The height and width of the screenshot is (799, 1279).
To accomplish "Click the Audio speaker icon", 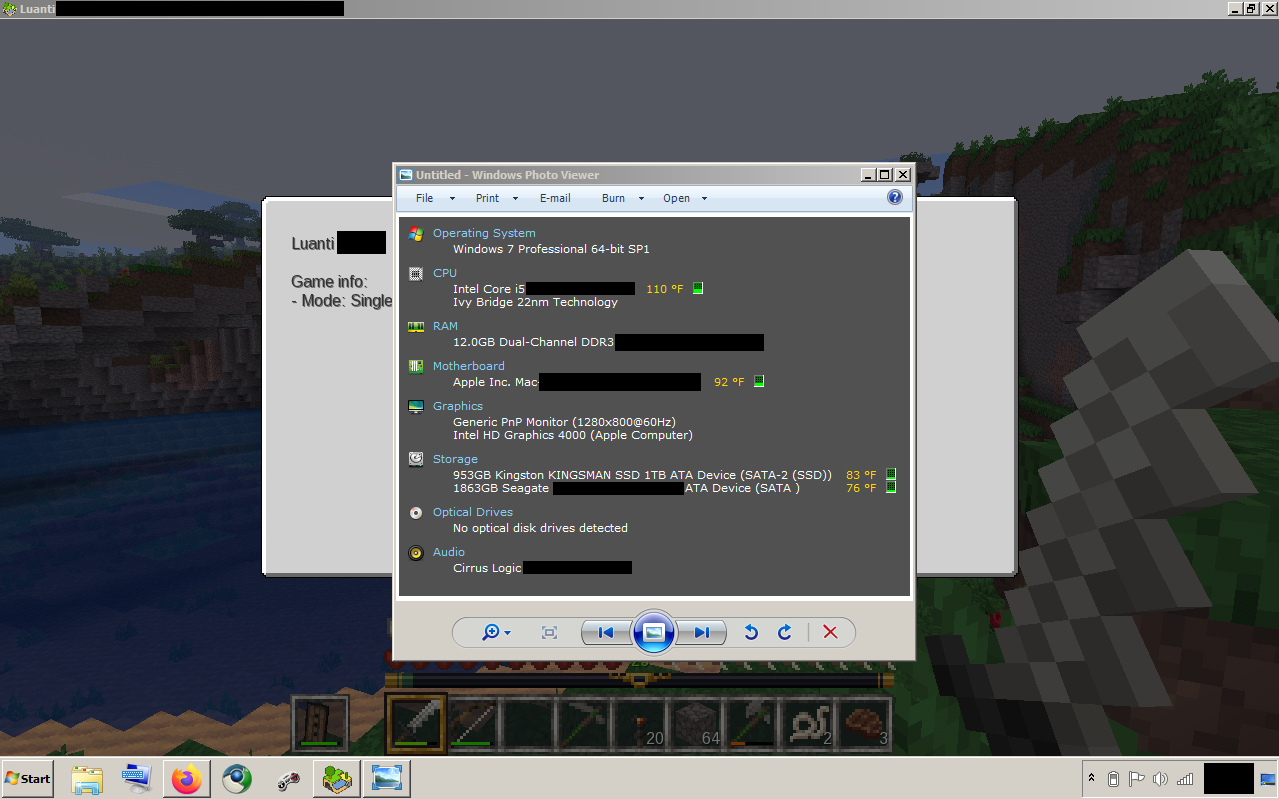I will (x=416, y=552).
